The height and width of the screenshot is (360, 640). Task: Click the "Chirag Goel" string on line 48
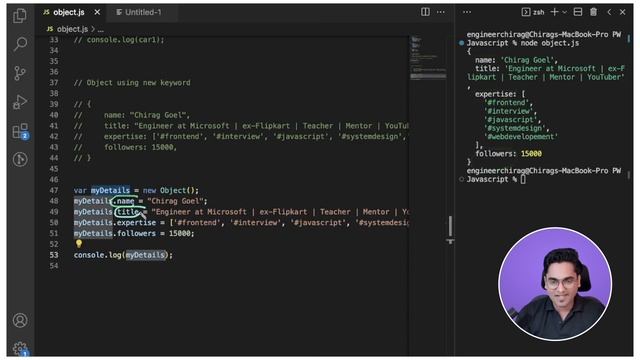(x=175, y=201)
